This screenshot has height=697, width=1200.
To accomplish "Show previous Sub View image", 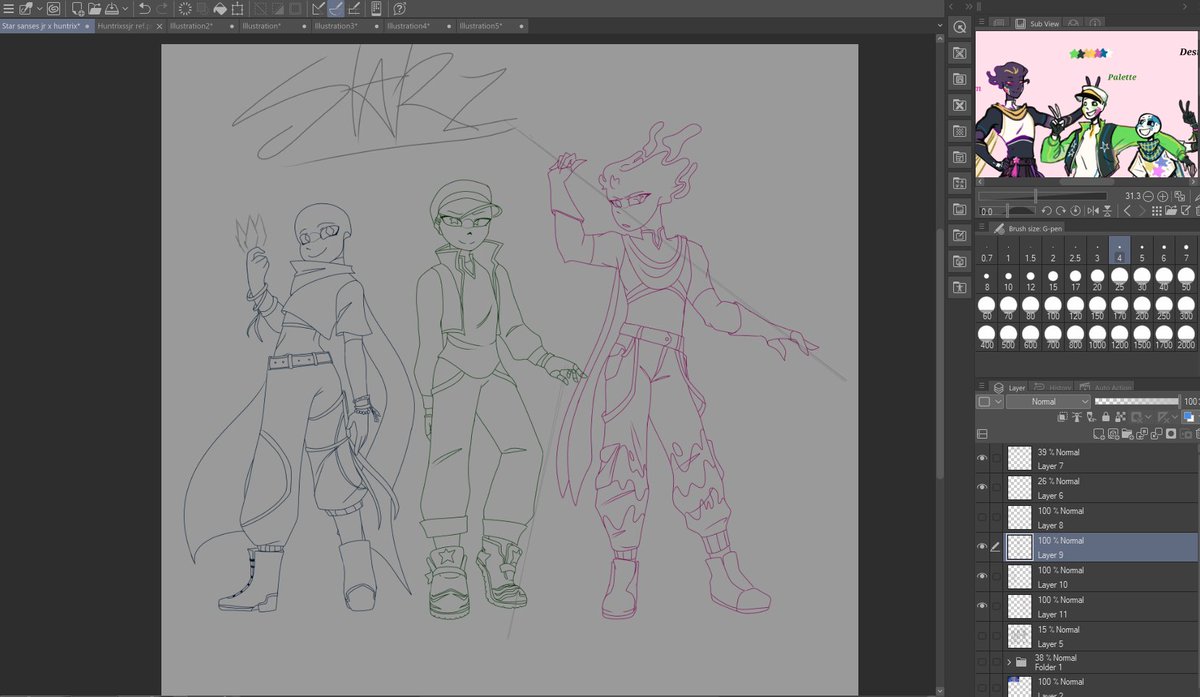I will tap(1128, 210).
